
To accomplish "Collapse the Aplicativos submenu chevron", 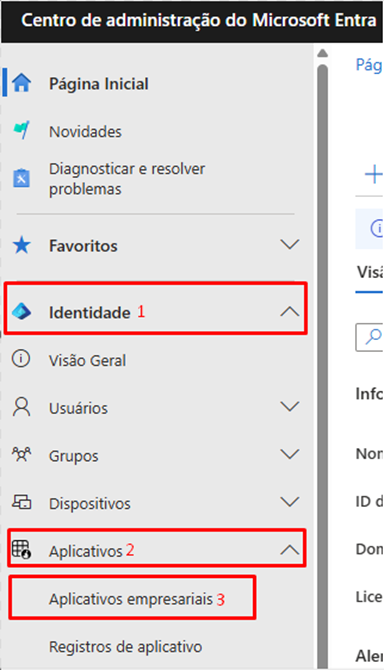I will pyautogui.click(x=289, y=550).
